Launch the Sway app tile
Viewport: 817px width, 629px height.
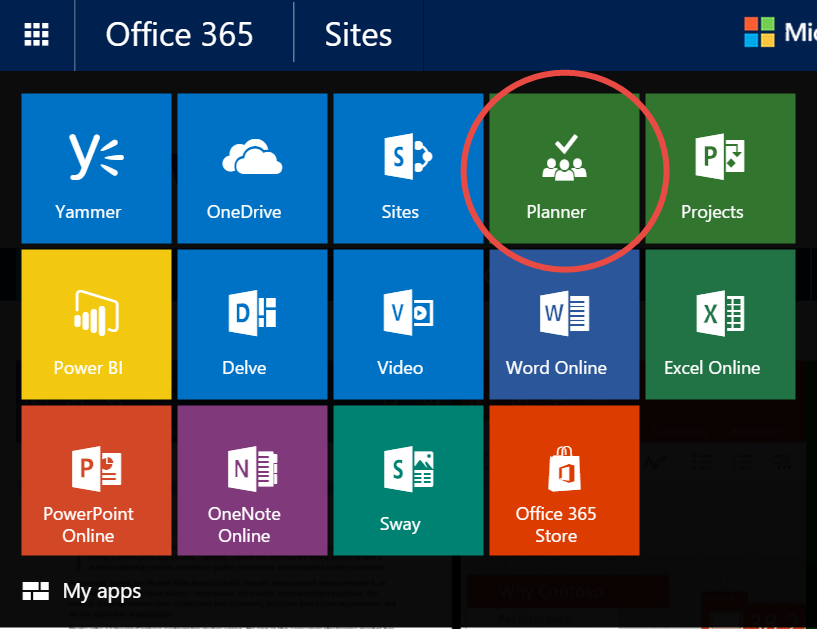pyautogui.click(x=408, y=480)
